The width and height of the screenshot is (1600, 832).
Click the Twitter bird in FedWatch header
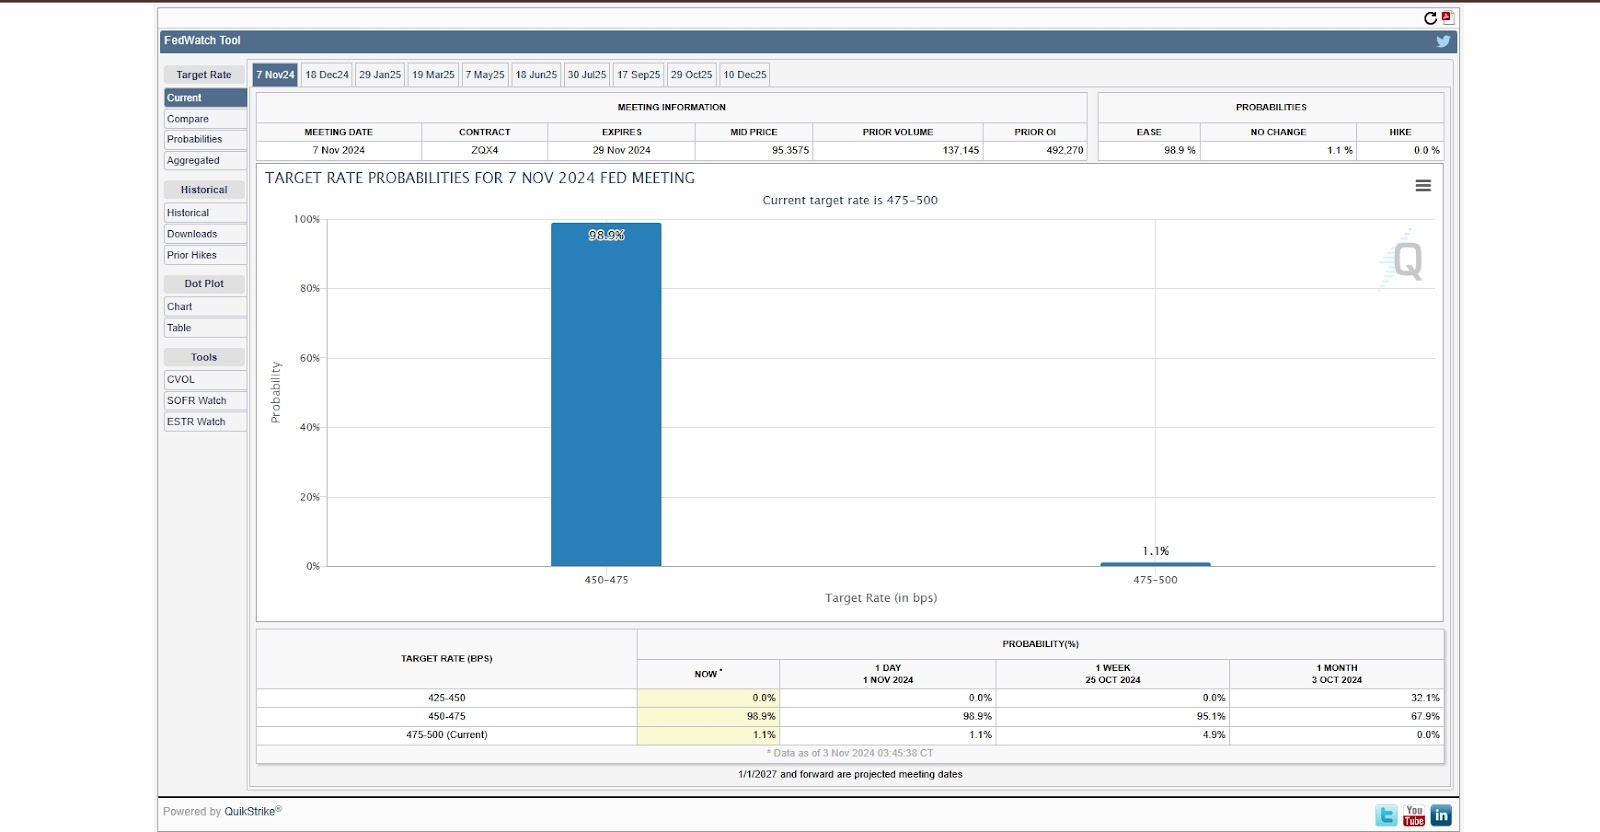pyautogui.click(x=1443, y=41)
